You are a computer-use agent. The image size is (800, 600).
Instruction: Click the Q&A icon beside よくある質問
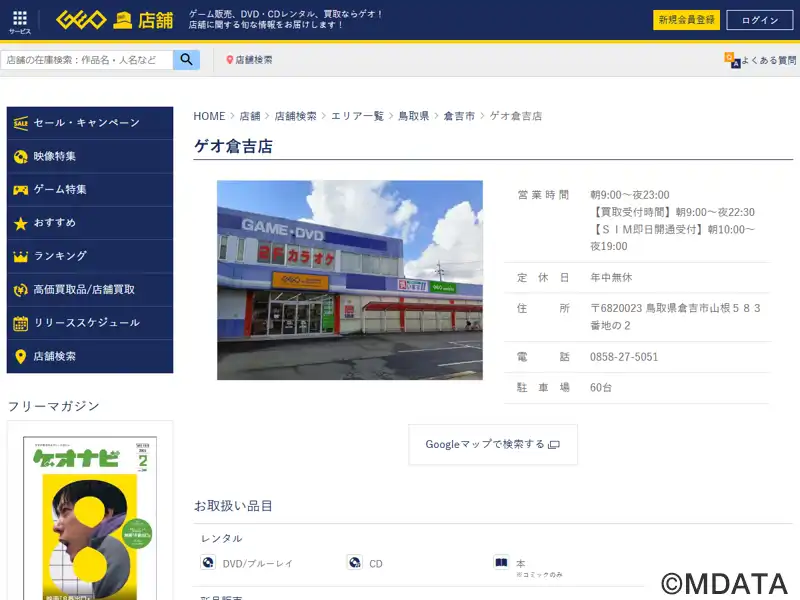click(x=732, y=60)
